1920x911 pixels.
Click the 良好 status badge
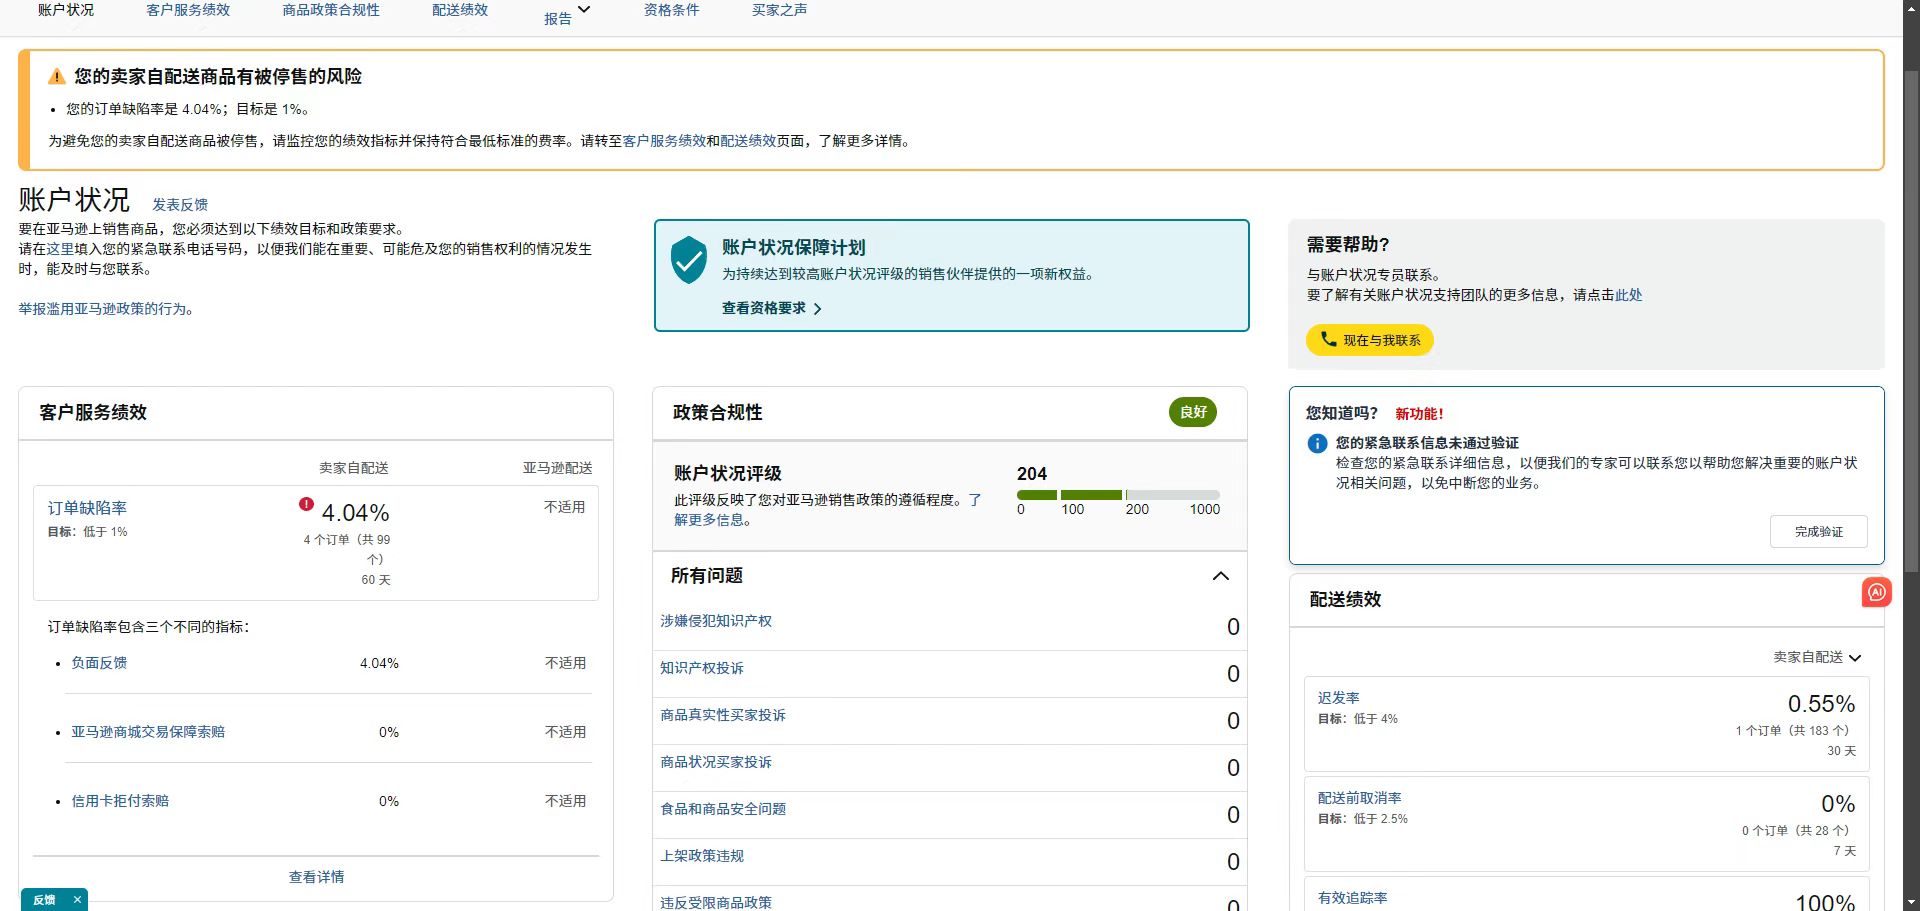pyautogui.click(x=1193, y=412)
